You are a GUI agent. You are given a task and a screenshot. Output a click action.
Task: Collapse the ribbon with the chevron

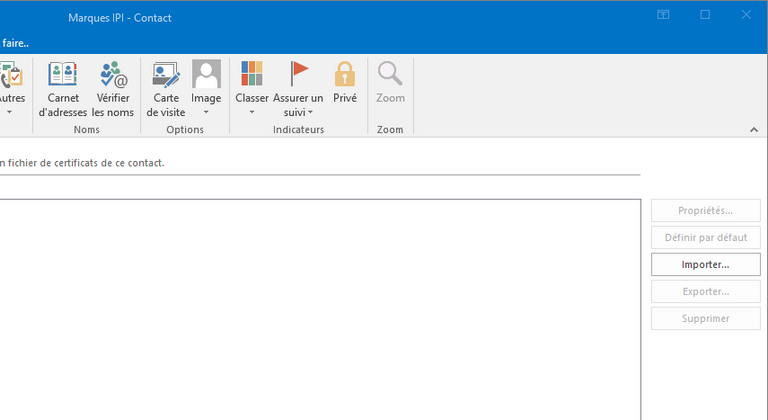753,130
